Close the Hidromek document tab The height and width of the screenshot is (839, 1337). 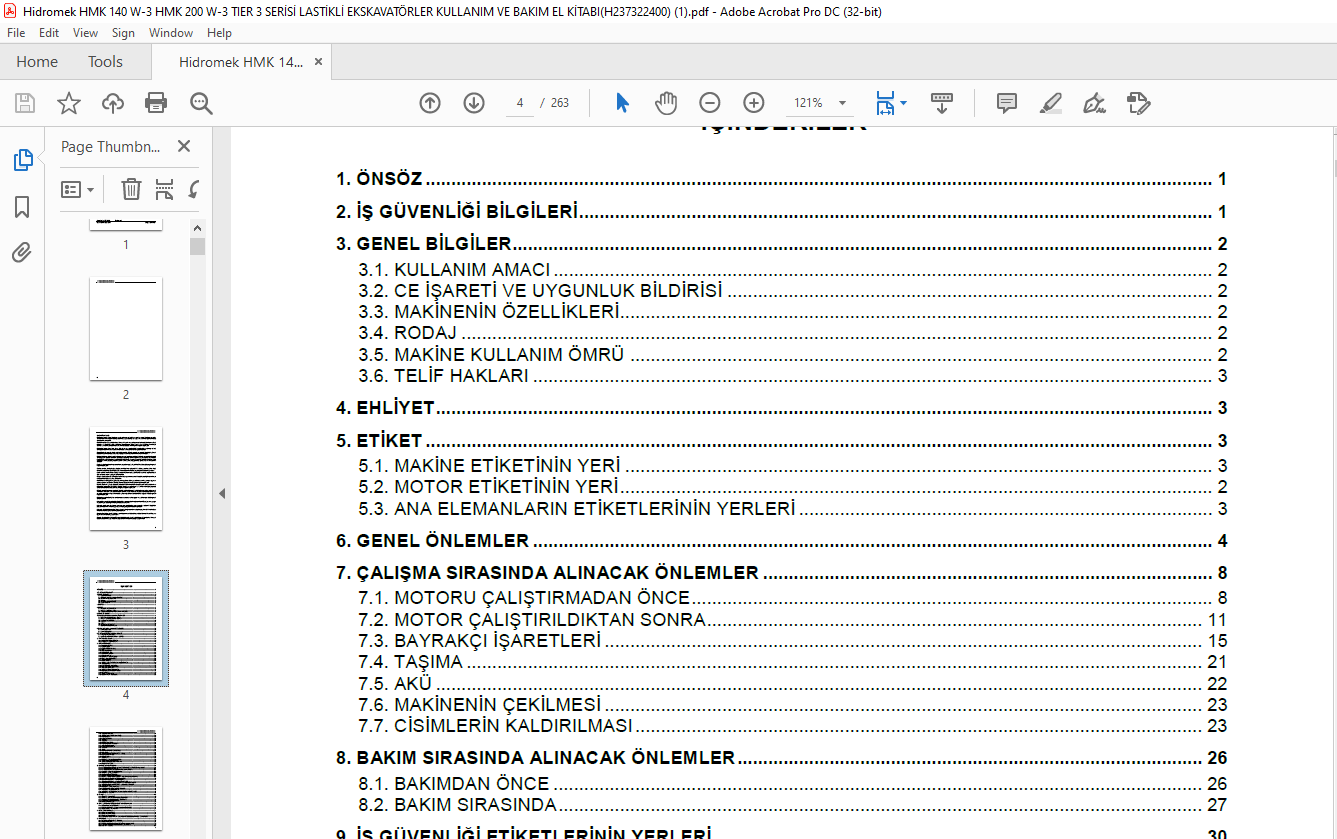[x=318, y=62]
